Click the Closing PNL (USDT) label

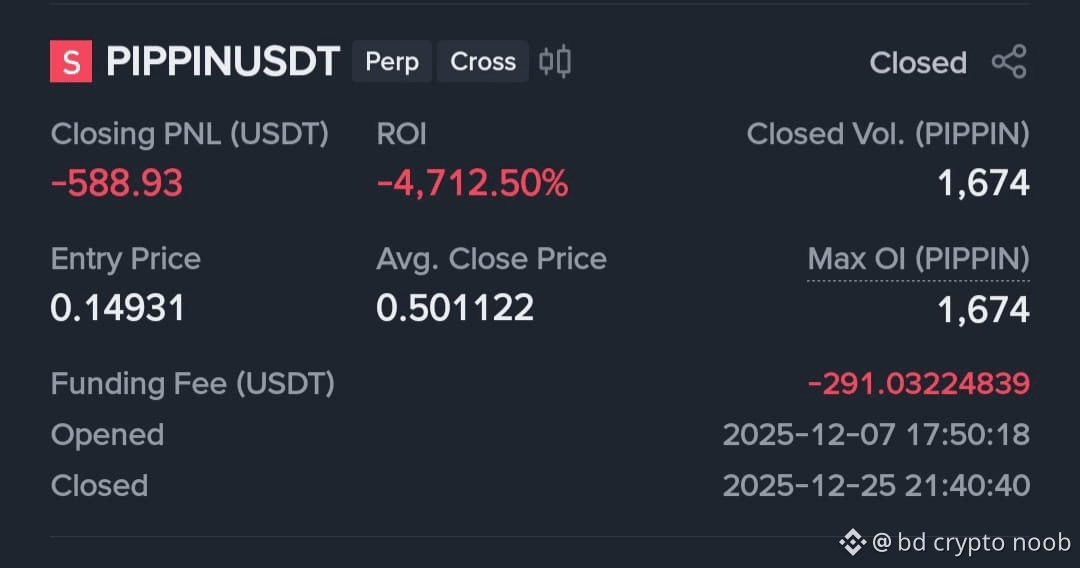pyautogui.click(x=190, y=134)
